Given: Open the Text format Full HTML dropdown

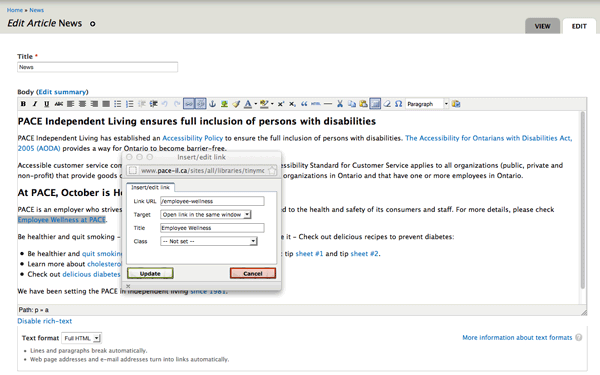Looking at the screenshot, I should pyautogui.click(x=82, y=338).
